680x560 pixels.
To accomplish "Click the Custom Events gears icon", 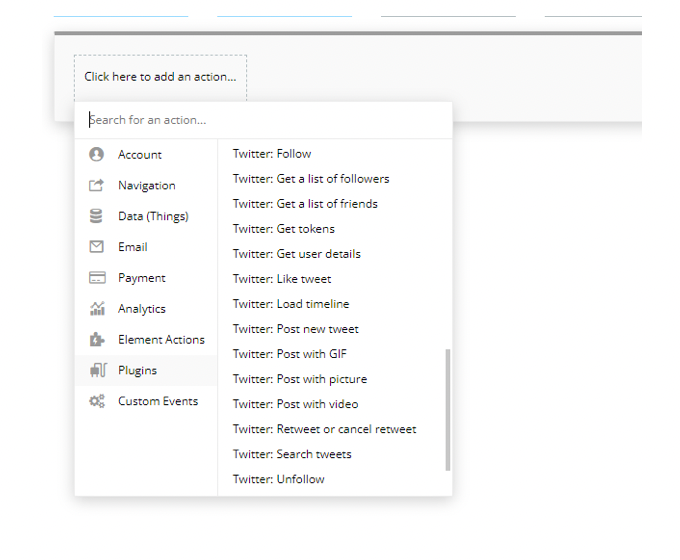I will pyautogui.click(x=97, y=401).
